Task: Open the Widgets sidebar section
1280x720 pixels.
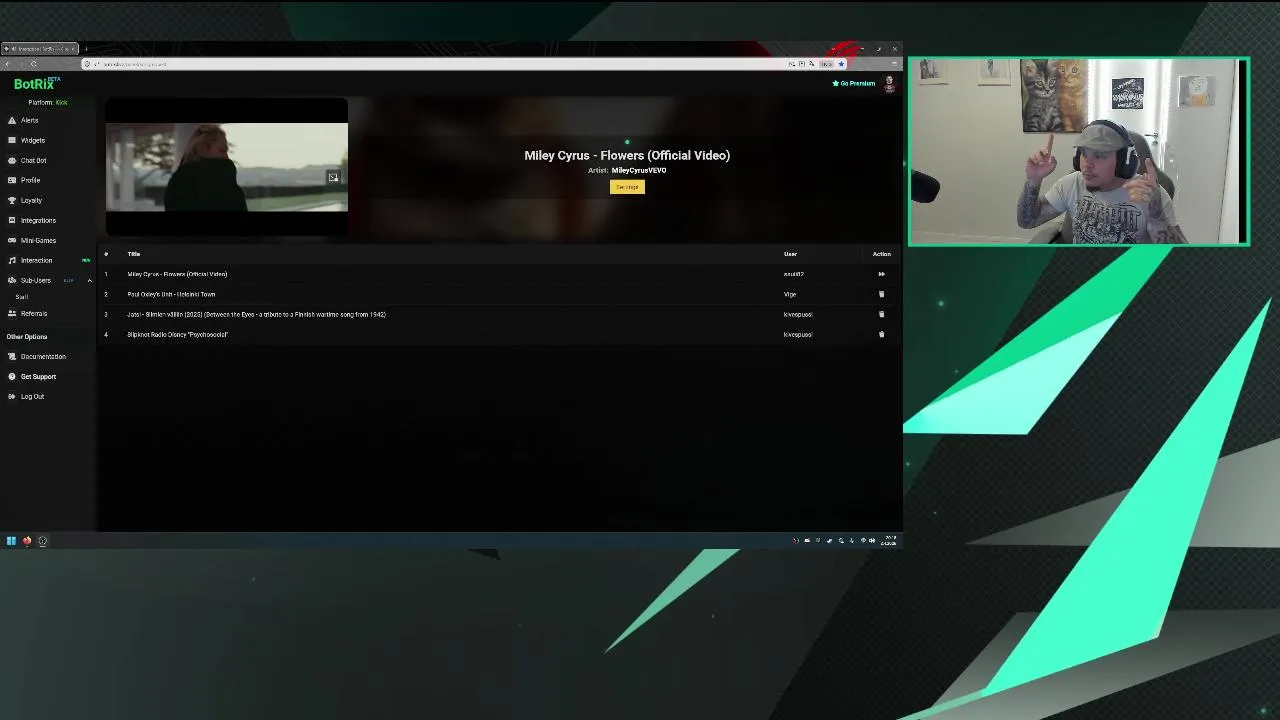Action: coord(33,140)
